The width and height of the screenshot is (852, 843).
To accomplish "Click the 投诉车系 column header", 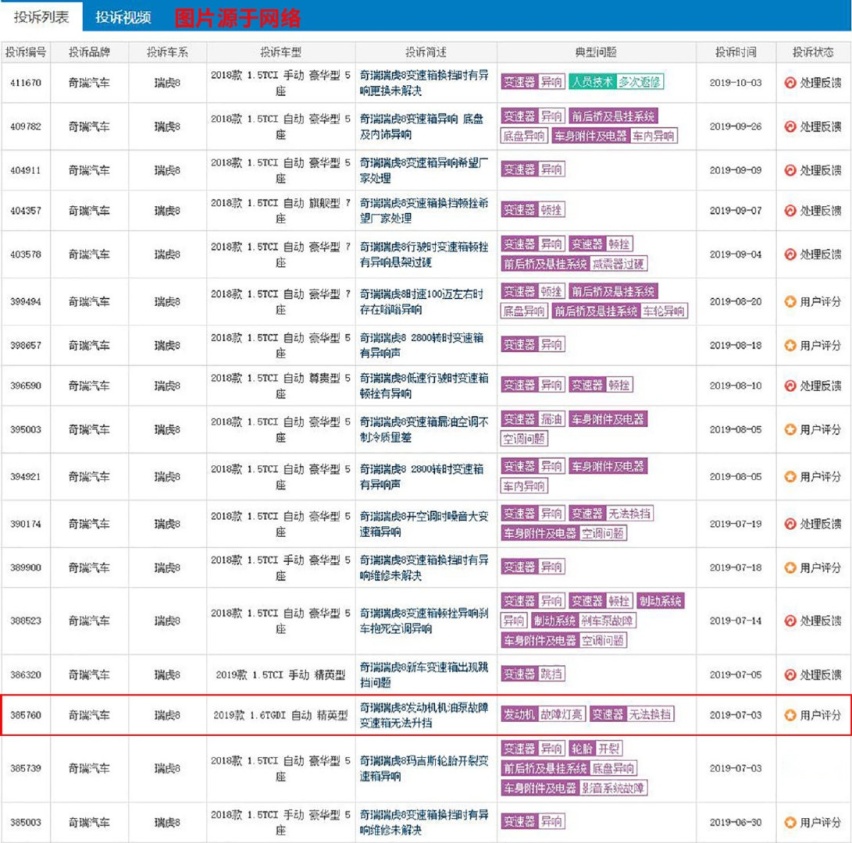I will 167,52.
